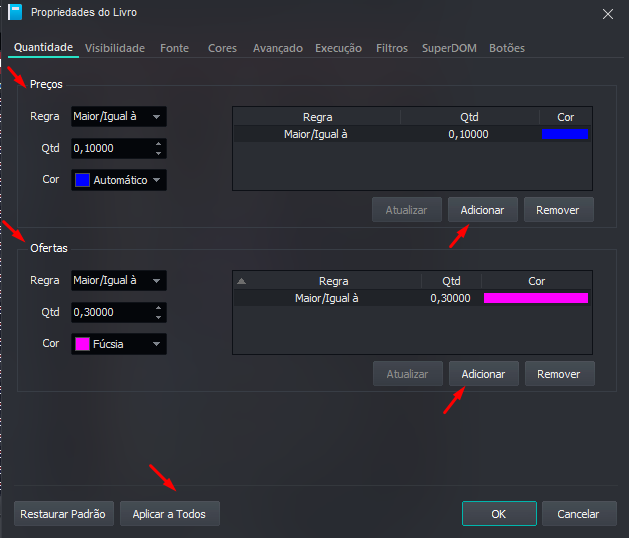This screenshot has height=538, width=629.
Task: Switch to the Quantidade tab
Action: click(43, 47)
